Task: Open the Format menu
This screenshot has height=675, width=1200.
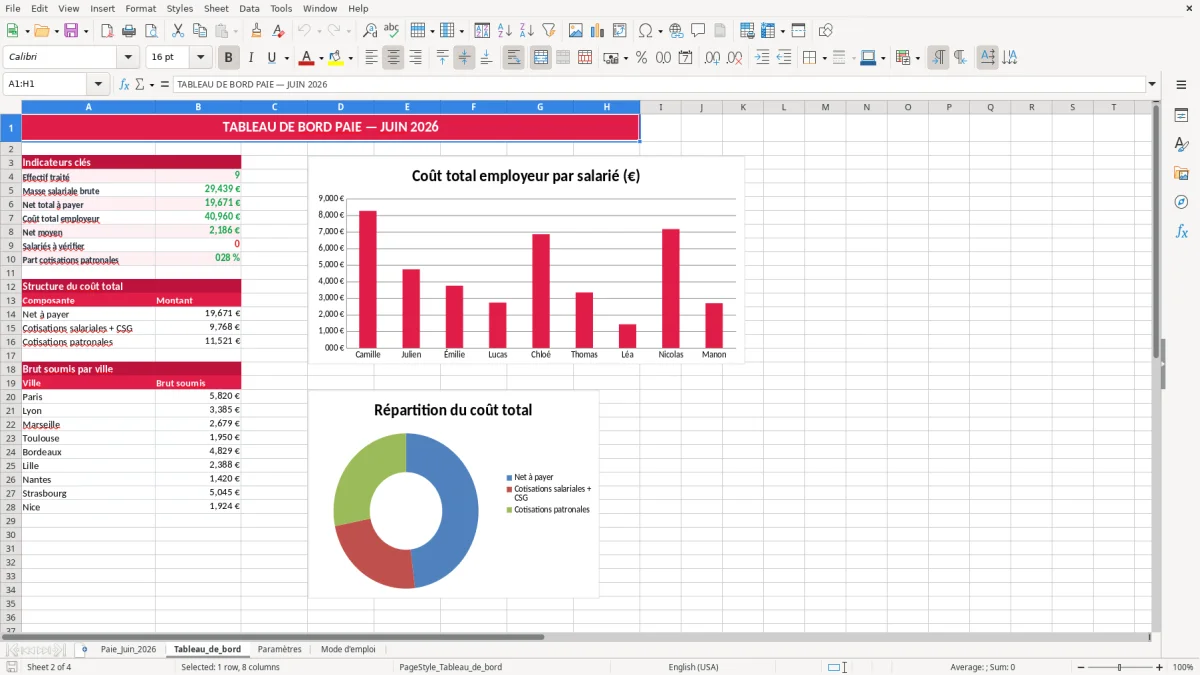Action: 141,8
